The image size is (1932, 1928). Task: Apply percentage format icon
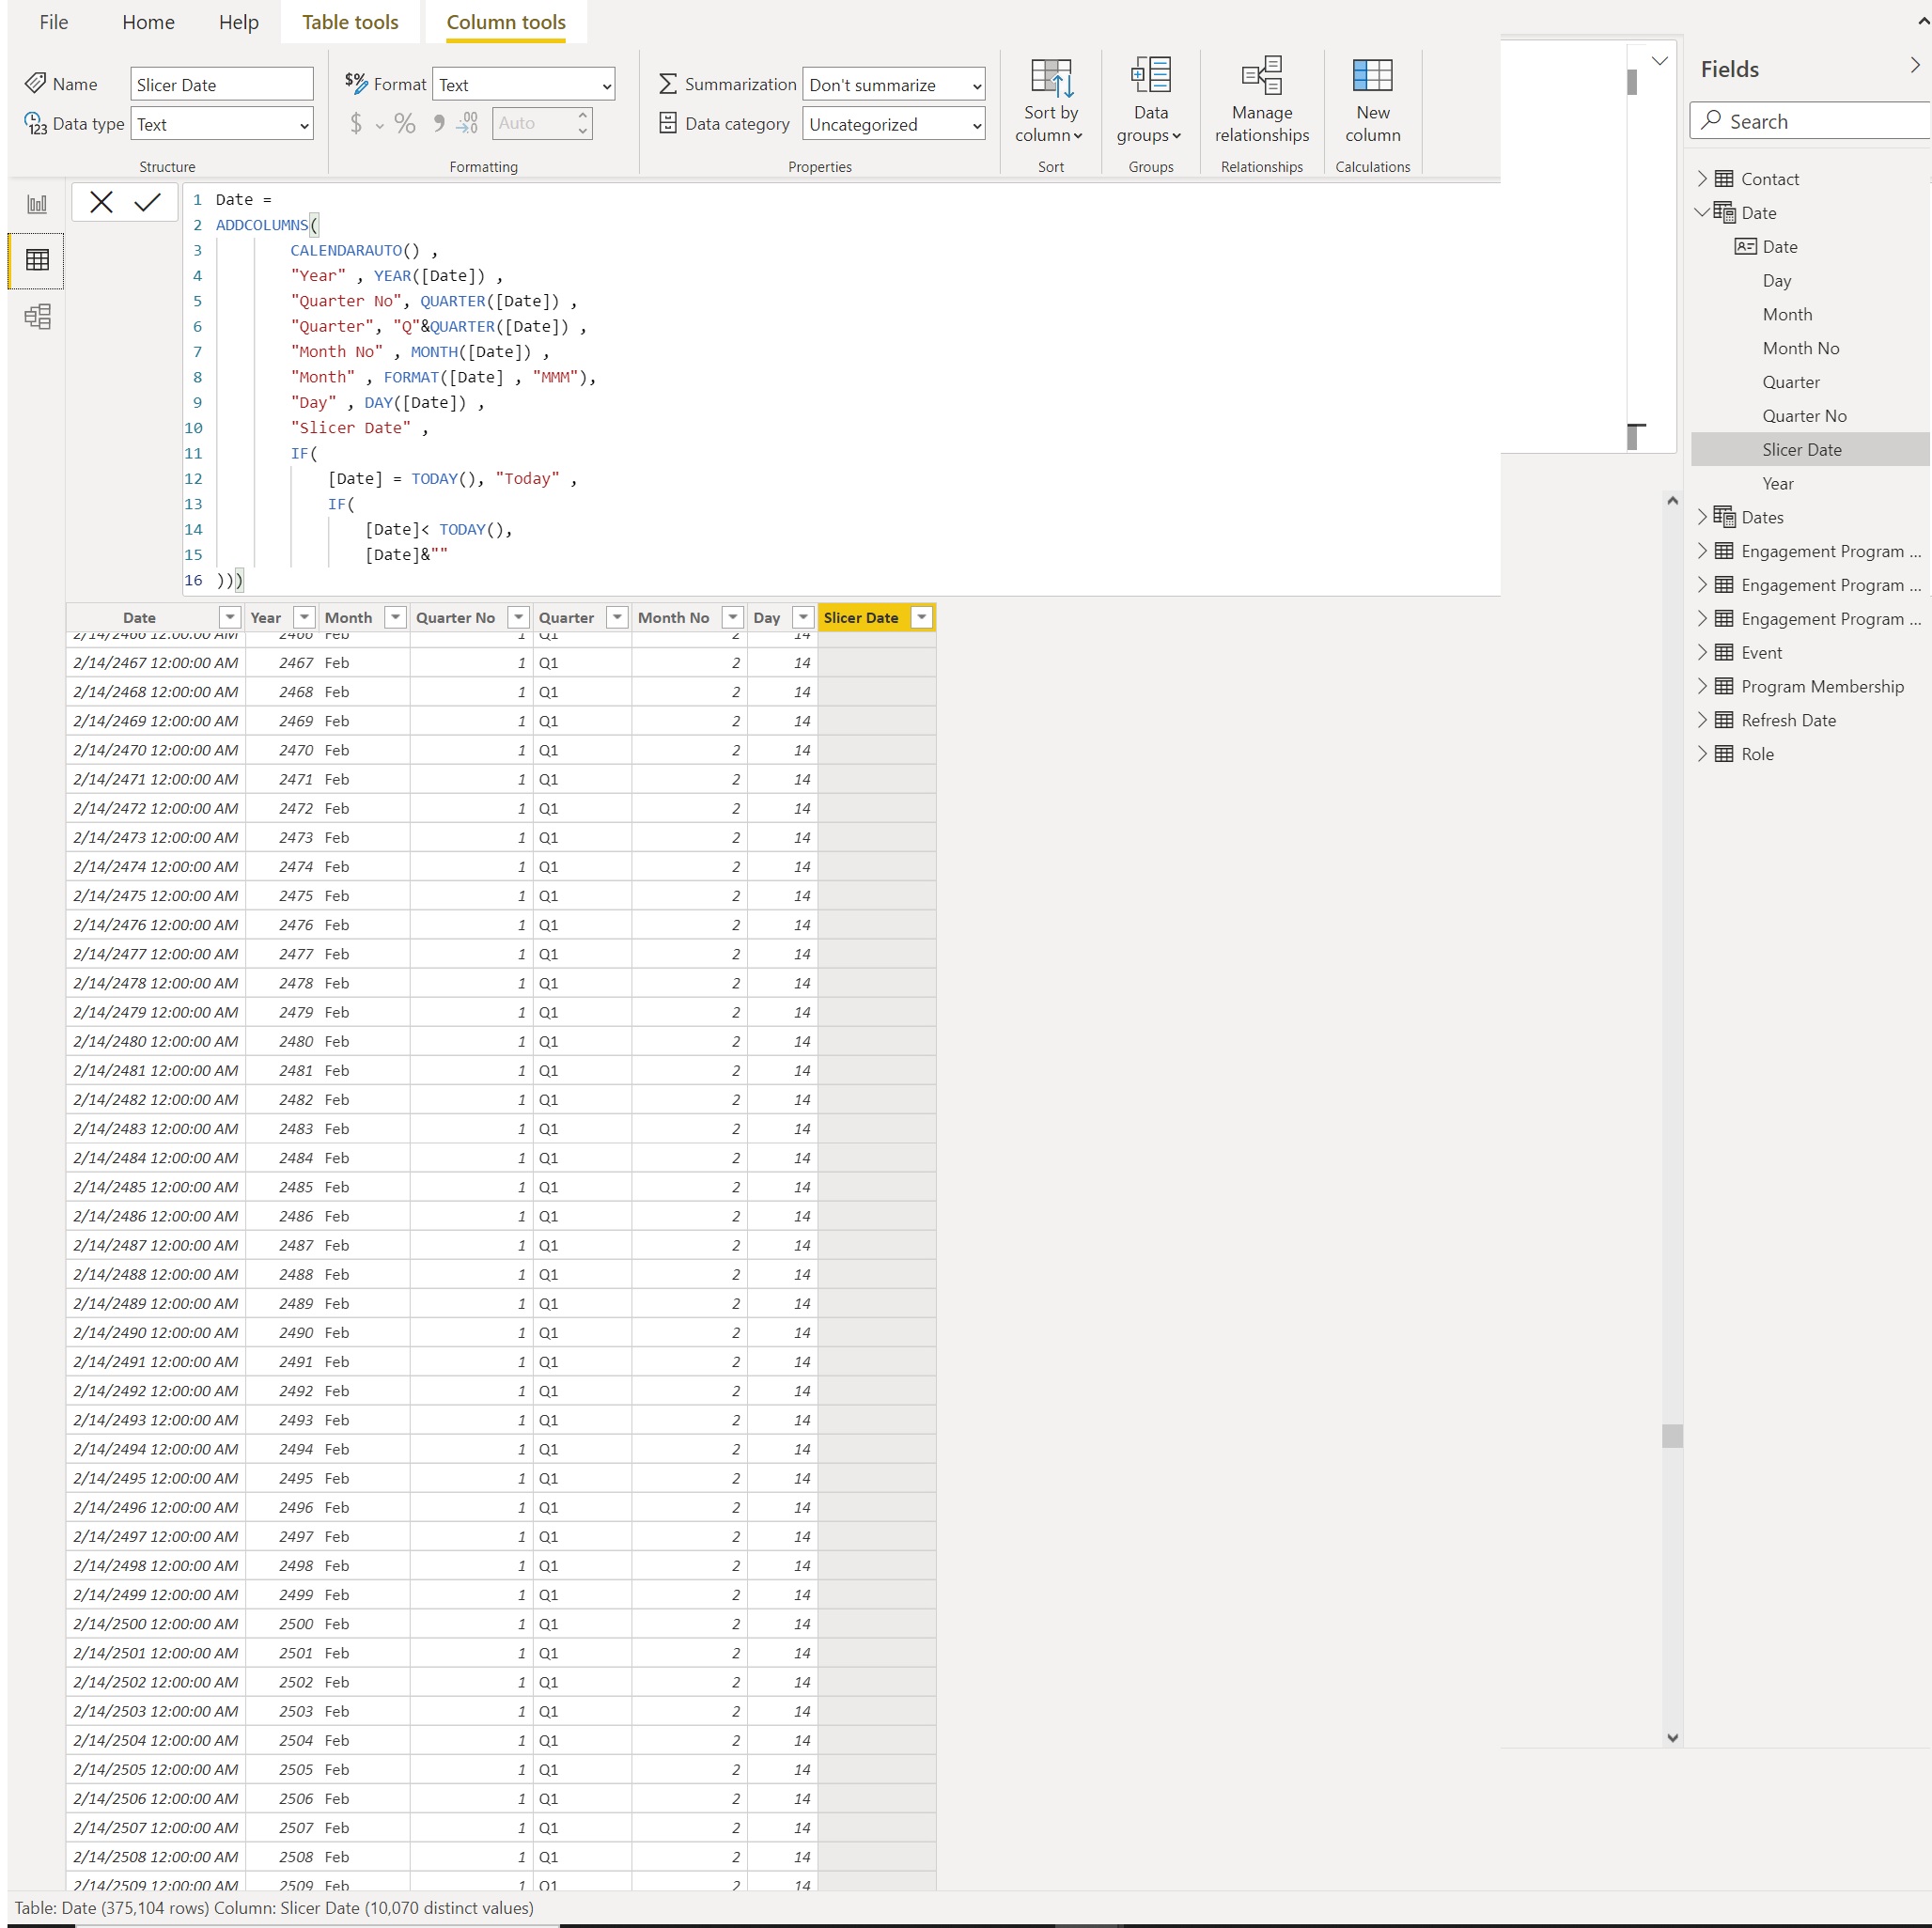(405, 123)
